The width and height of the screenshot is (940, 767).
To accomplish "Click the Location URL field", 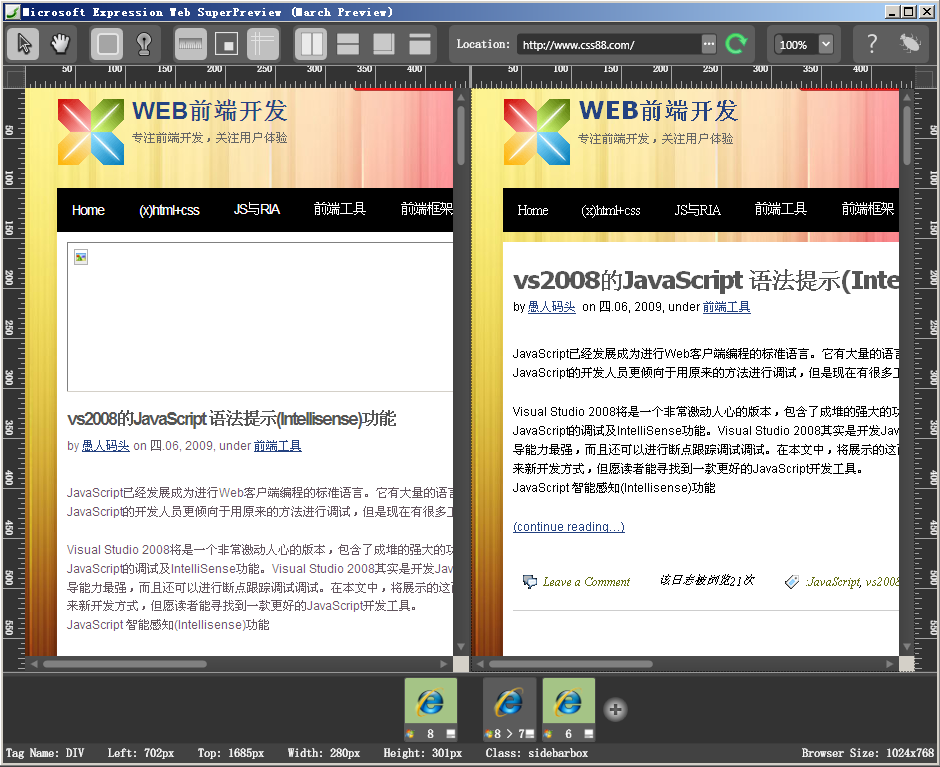I will (x=608, y=44).
